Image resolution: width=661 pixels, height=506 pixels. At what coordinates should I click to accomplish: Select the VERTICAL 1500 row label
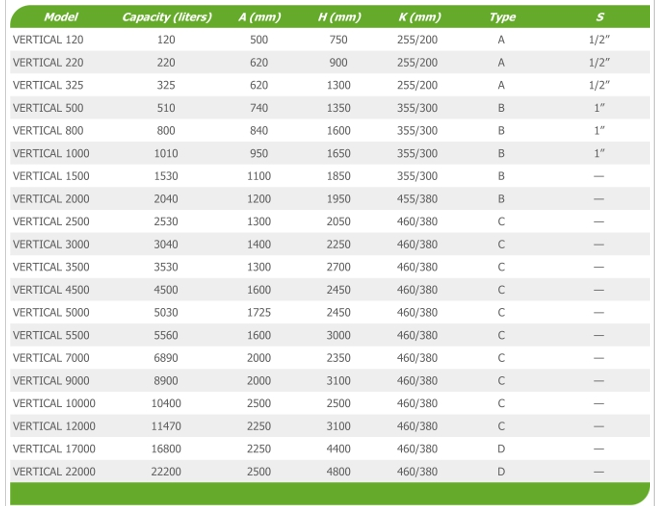[51, 176]
